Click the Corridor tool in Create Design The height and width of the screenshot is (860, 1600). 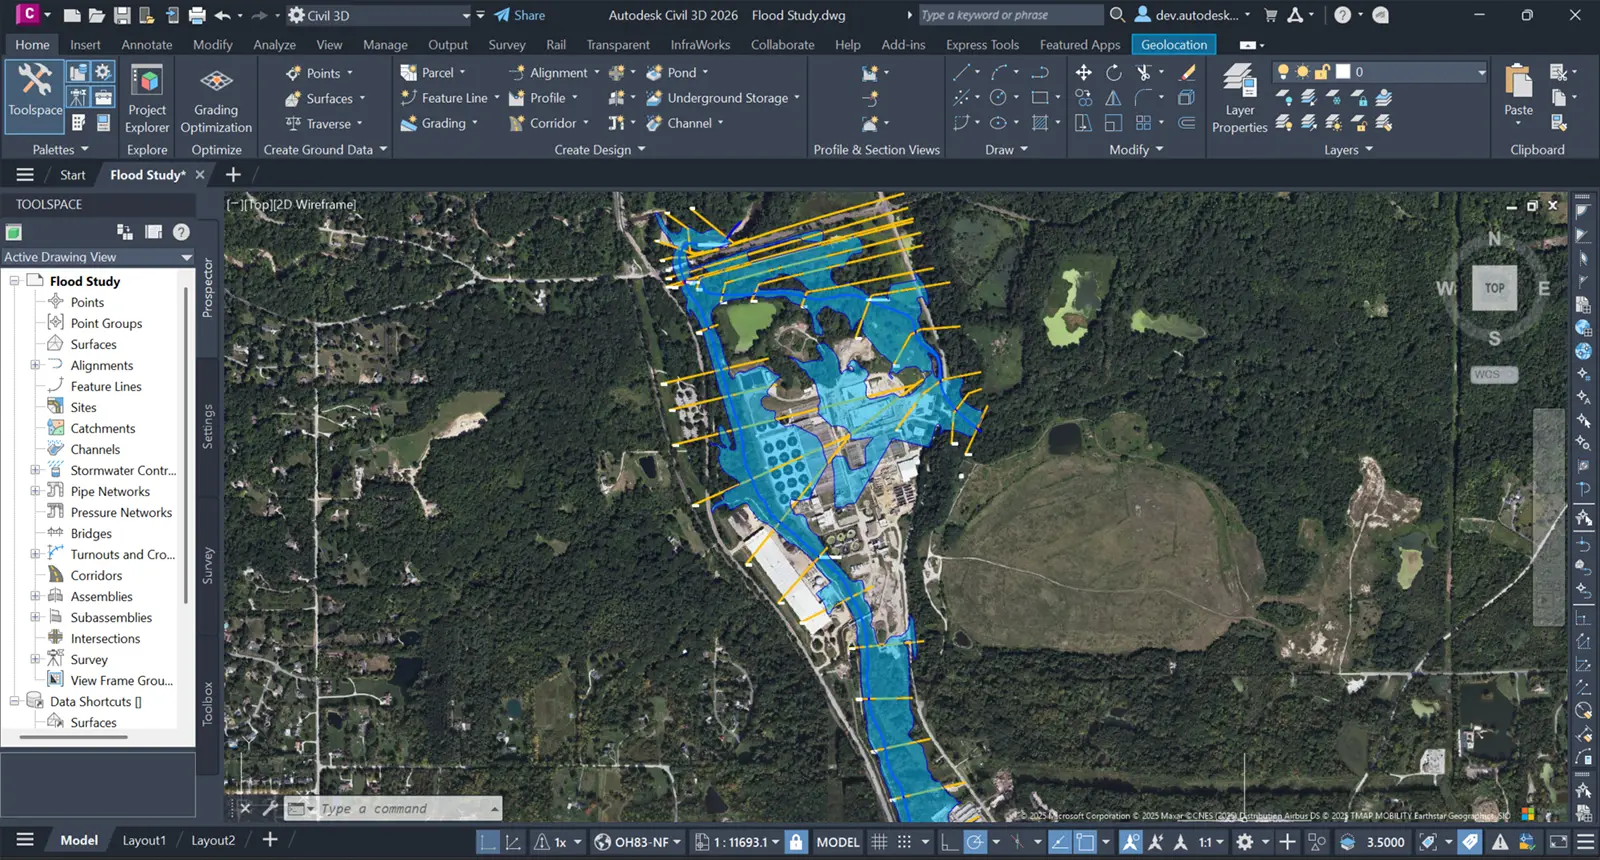[x=552, y=123]
